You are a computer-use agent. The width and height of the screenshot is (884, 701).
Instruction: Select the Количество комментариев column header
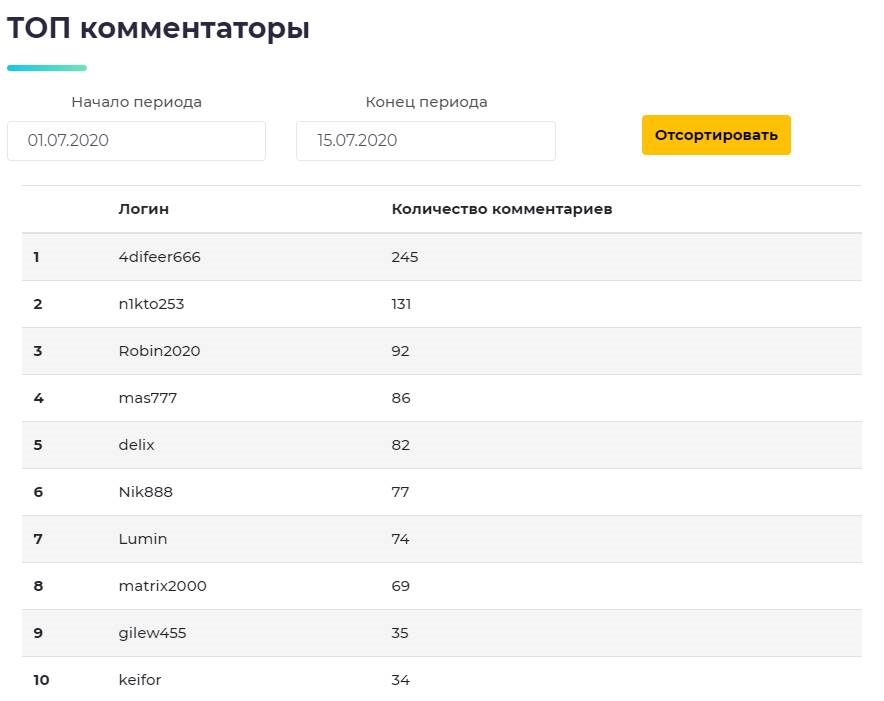(502, 209)
